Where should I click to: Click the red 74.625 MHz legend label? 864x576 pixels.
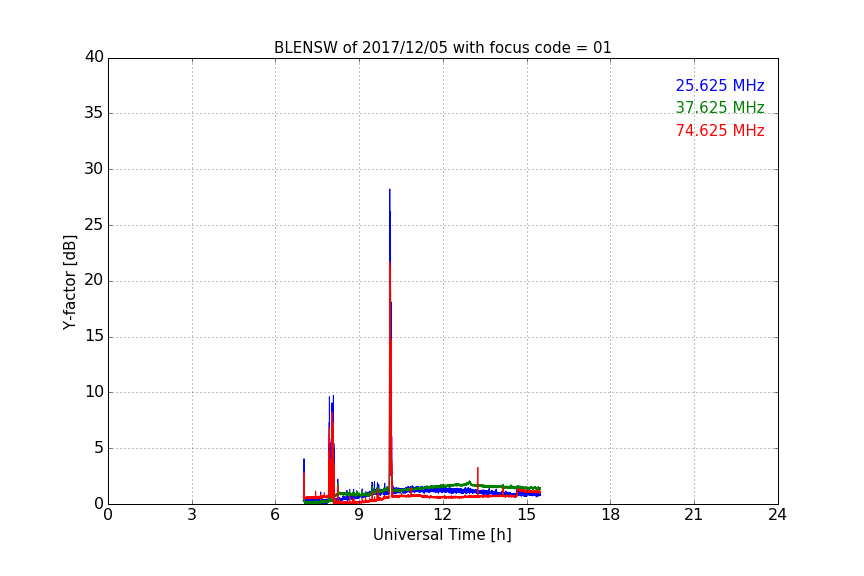click(720, 131)
